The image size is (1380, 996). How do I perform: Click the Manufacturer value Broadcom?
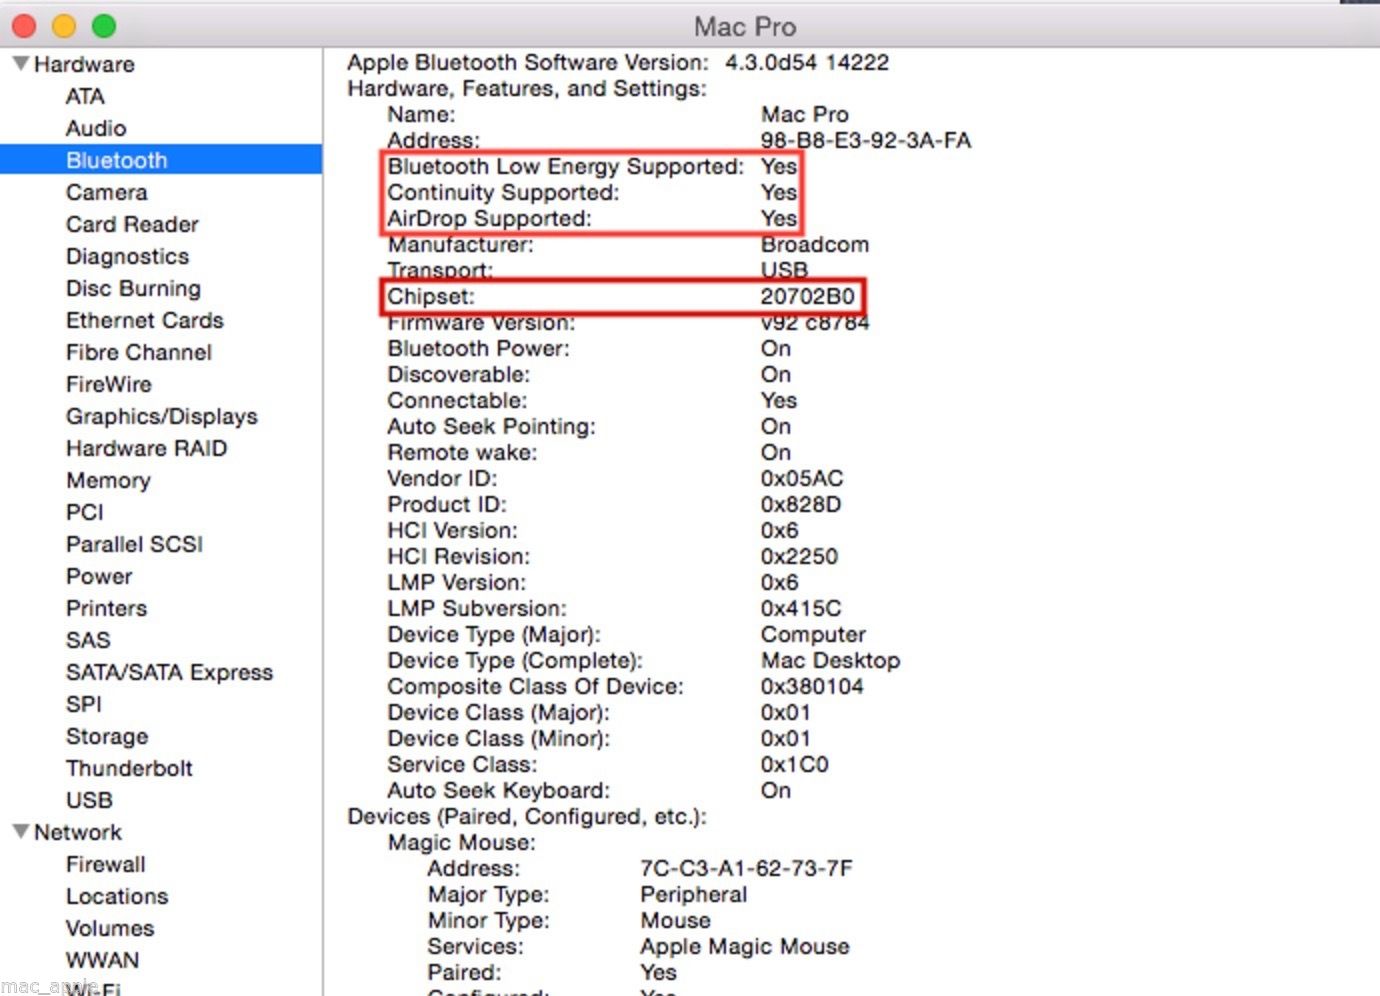coord(815,244)
